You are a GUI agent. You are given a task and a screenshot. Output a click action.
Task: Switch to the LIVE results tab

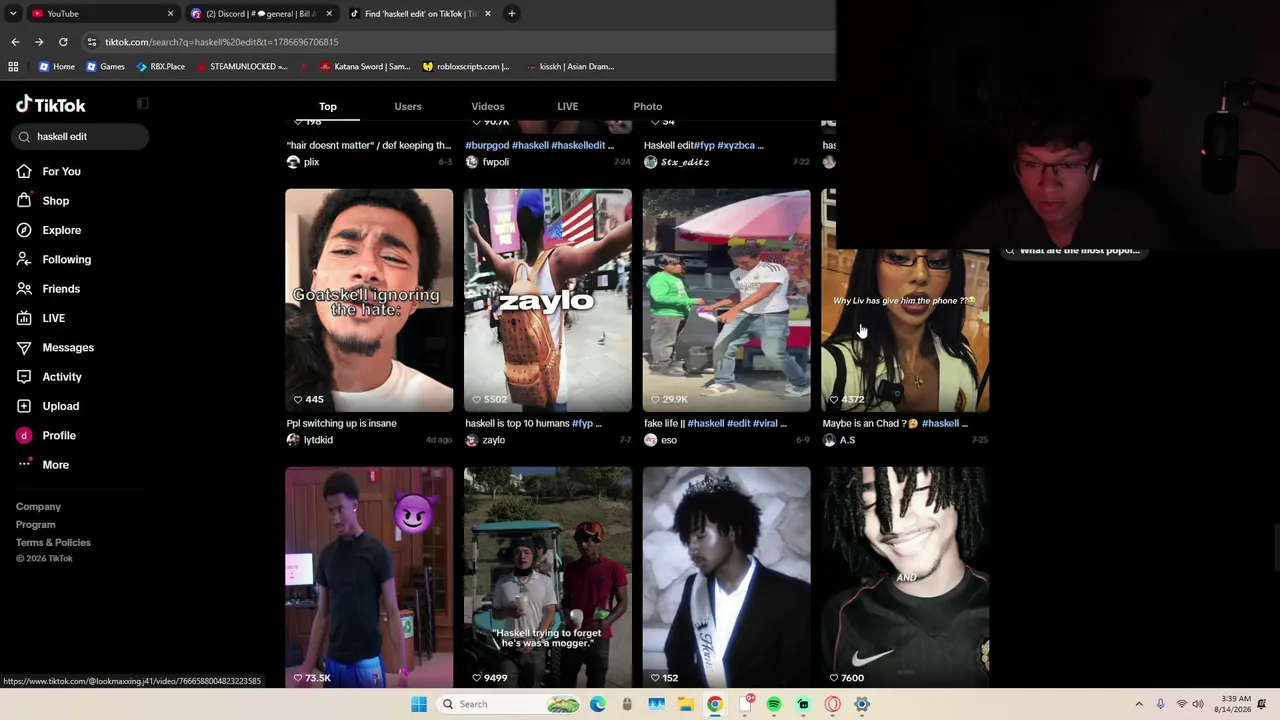(x=567, y=107)
